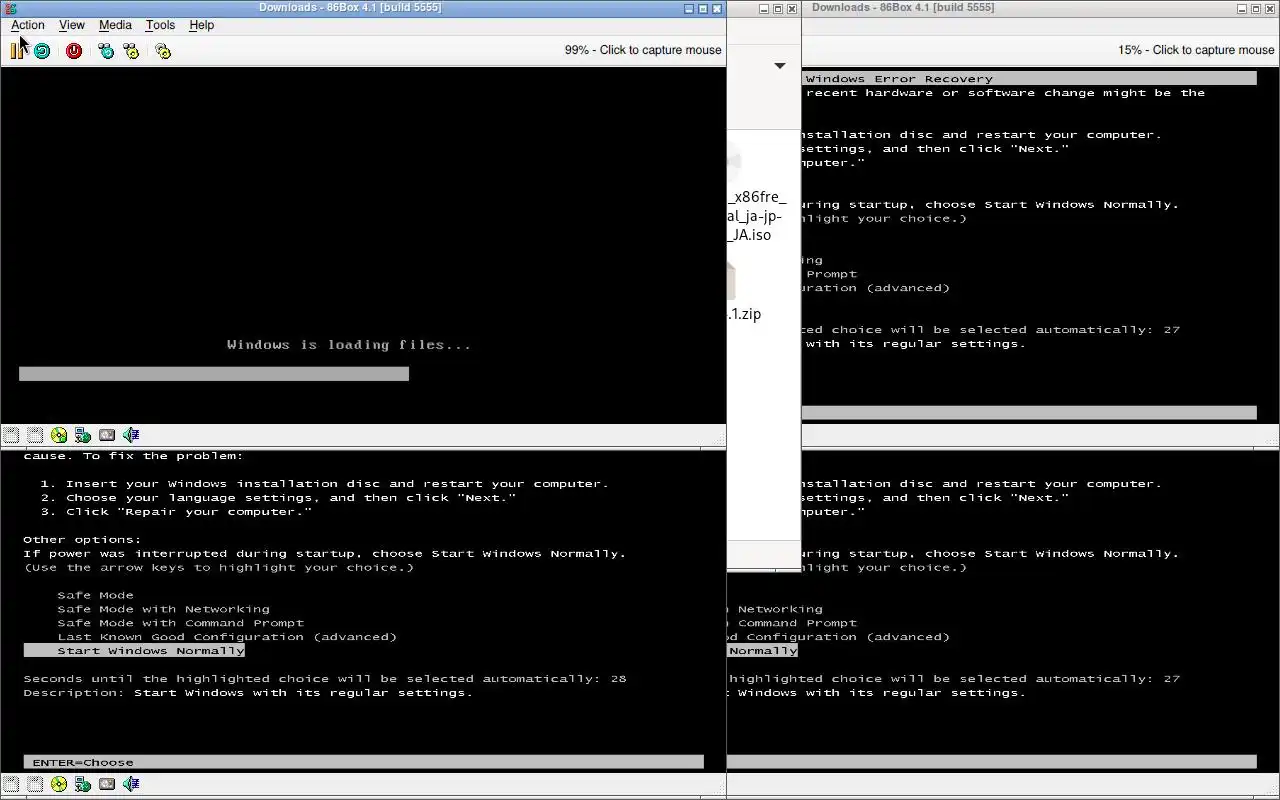The height and width of the screenshot is (800, 1280).
Task: Open the Help menu
Action: (x=202, y=25)
